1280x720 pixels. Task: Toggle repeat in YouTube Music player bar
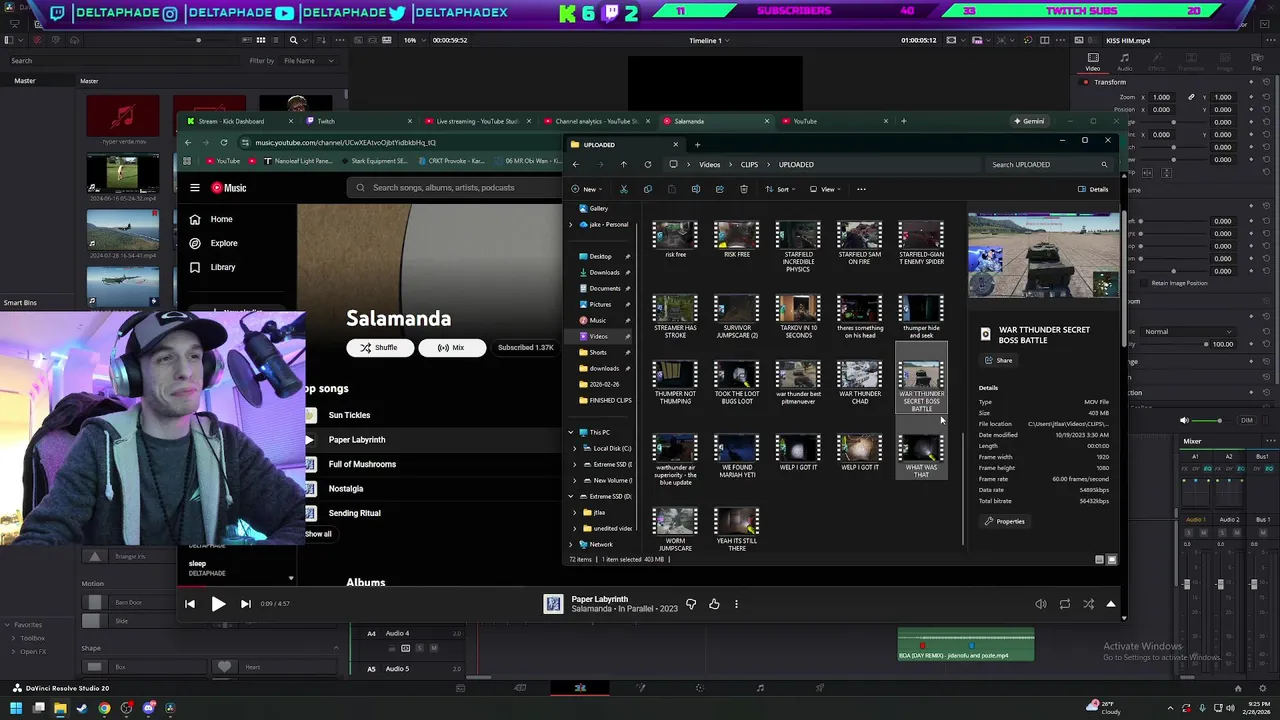click(1065, 604)
